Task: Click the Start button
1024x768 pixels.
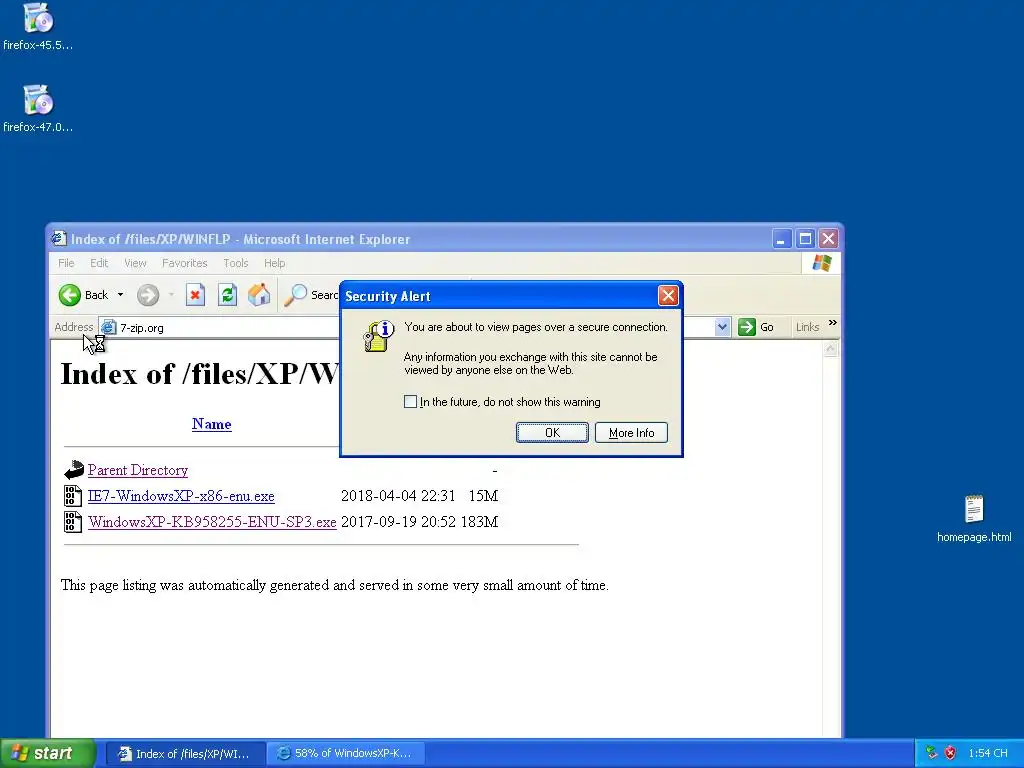Action: coord(47,753)
